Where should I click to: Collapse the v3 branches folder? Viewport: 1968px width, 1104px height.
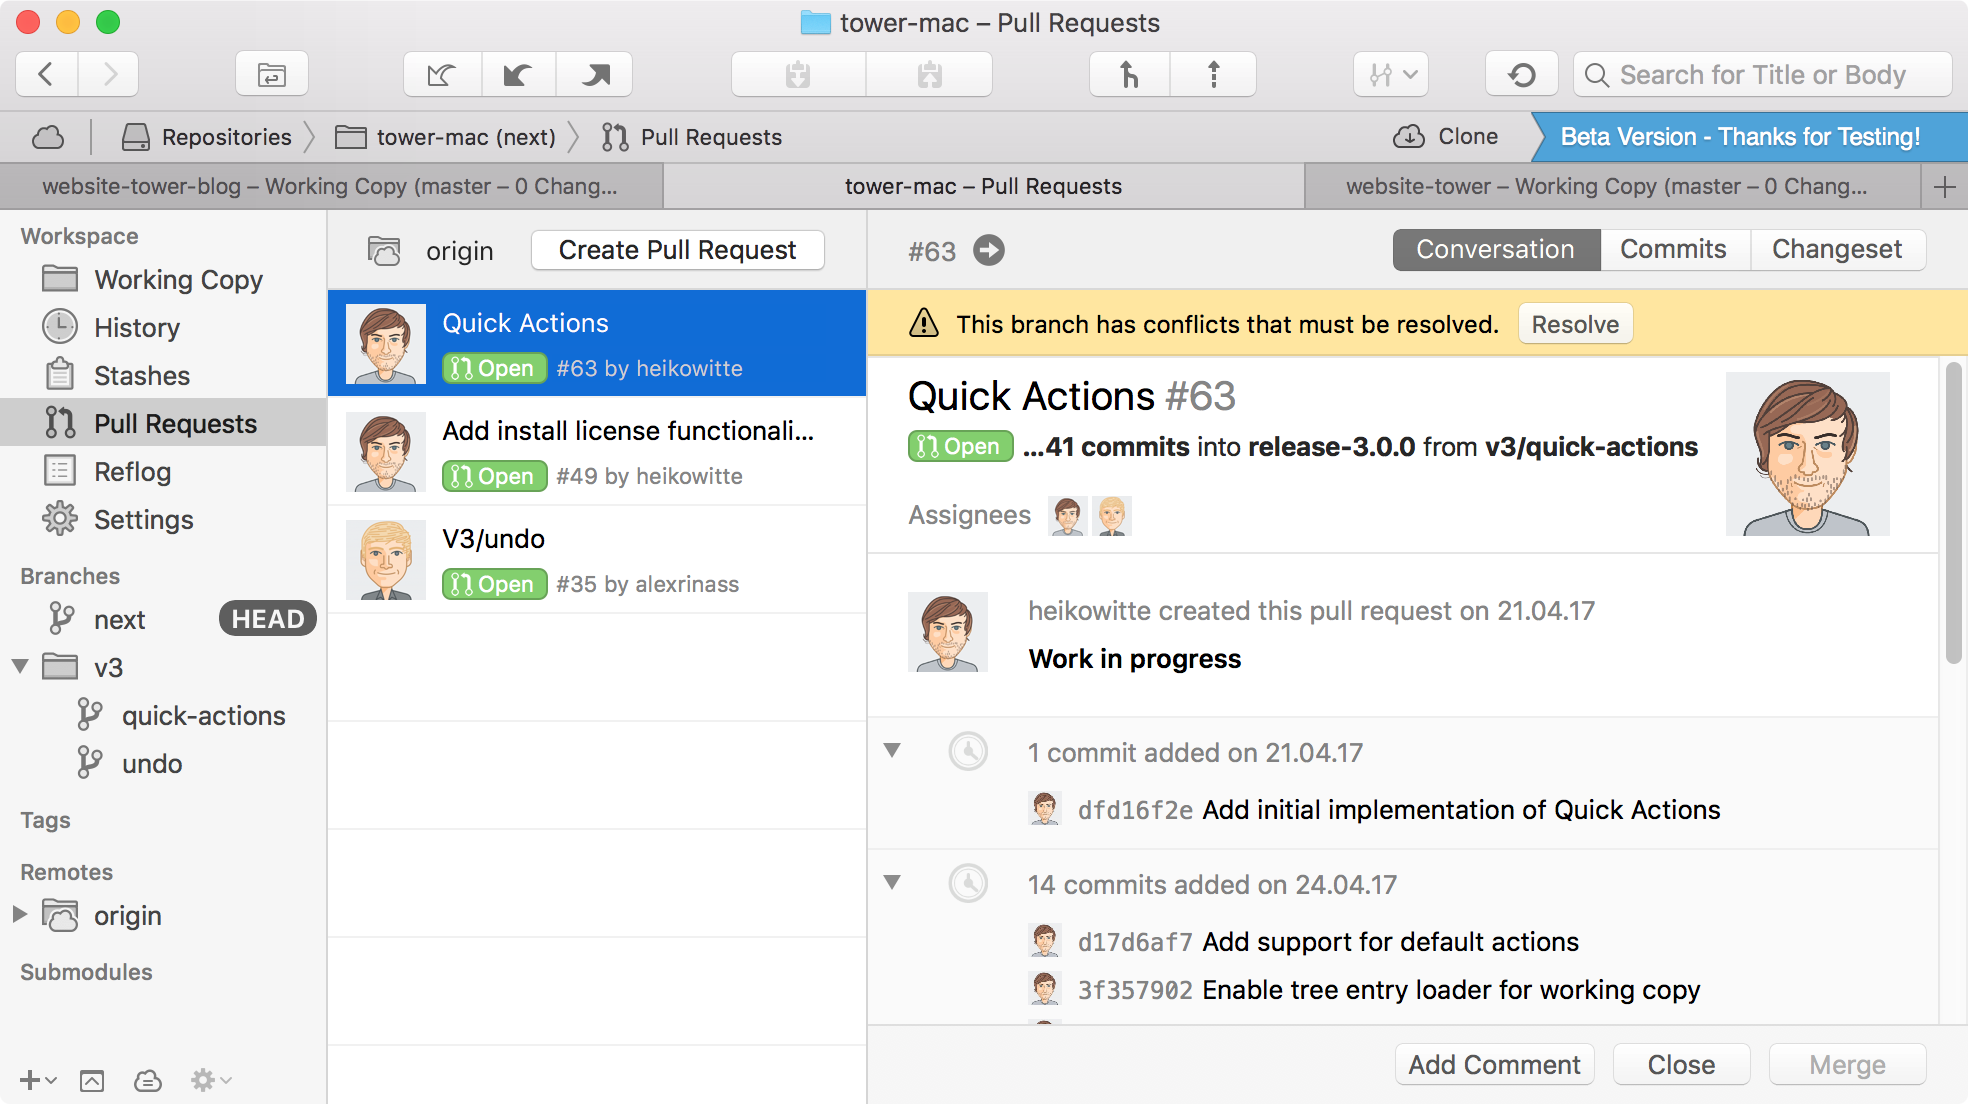(20, 667)
